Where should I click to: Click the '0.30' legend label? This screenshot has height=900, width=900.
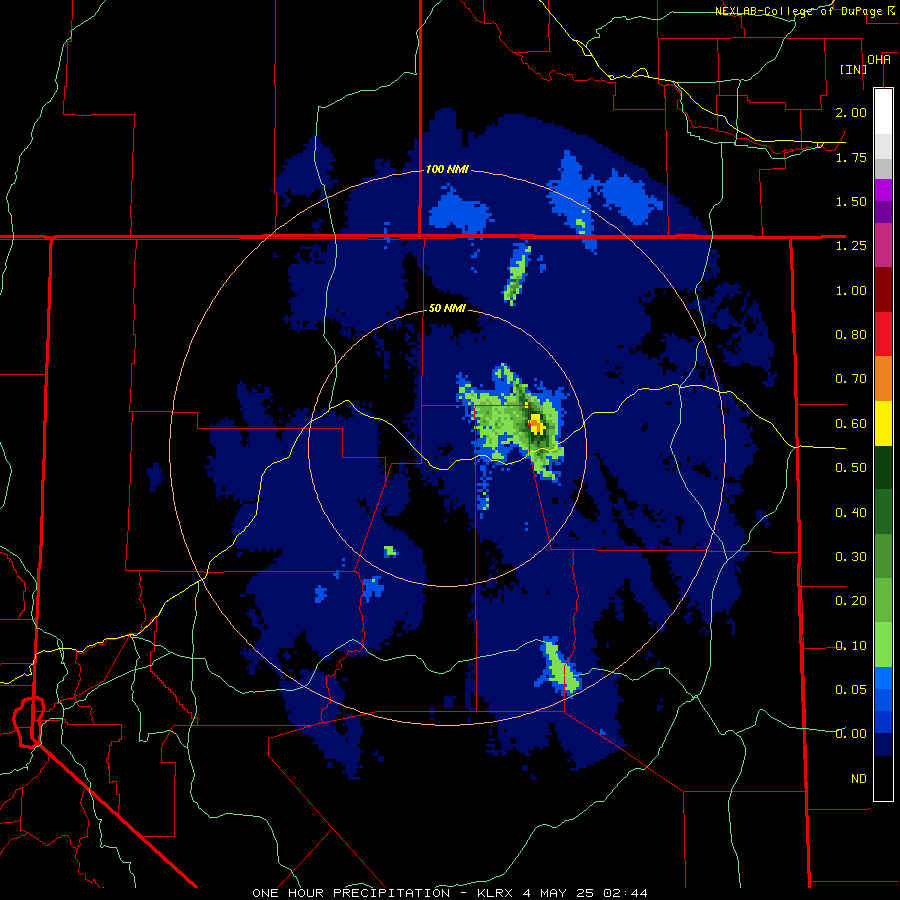(851, 557)
